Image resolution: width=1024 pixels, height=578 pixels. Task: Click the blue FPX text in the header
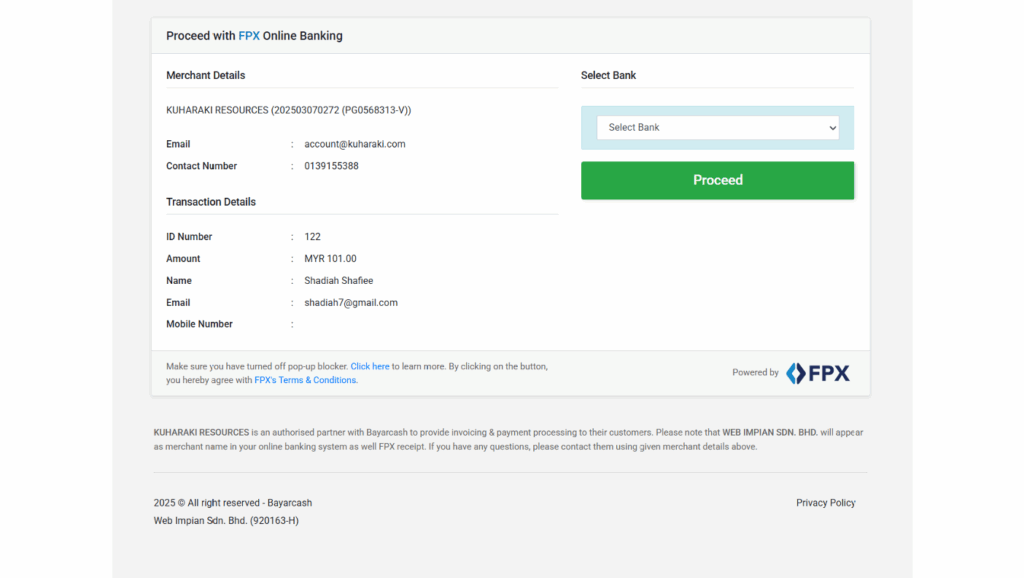(249, 36)
